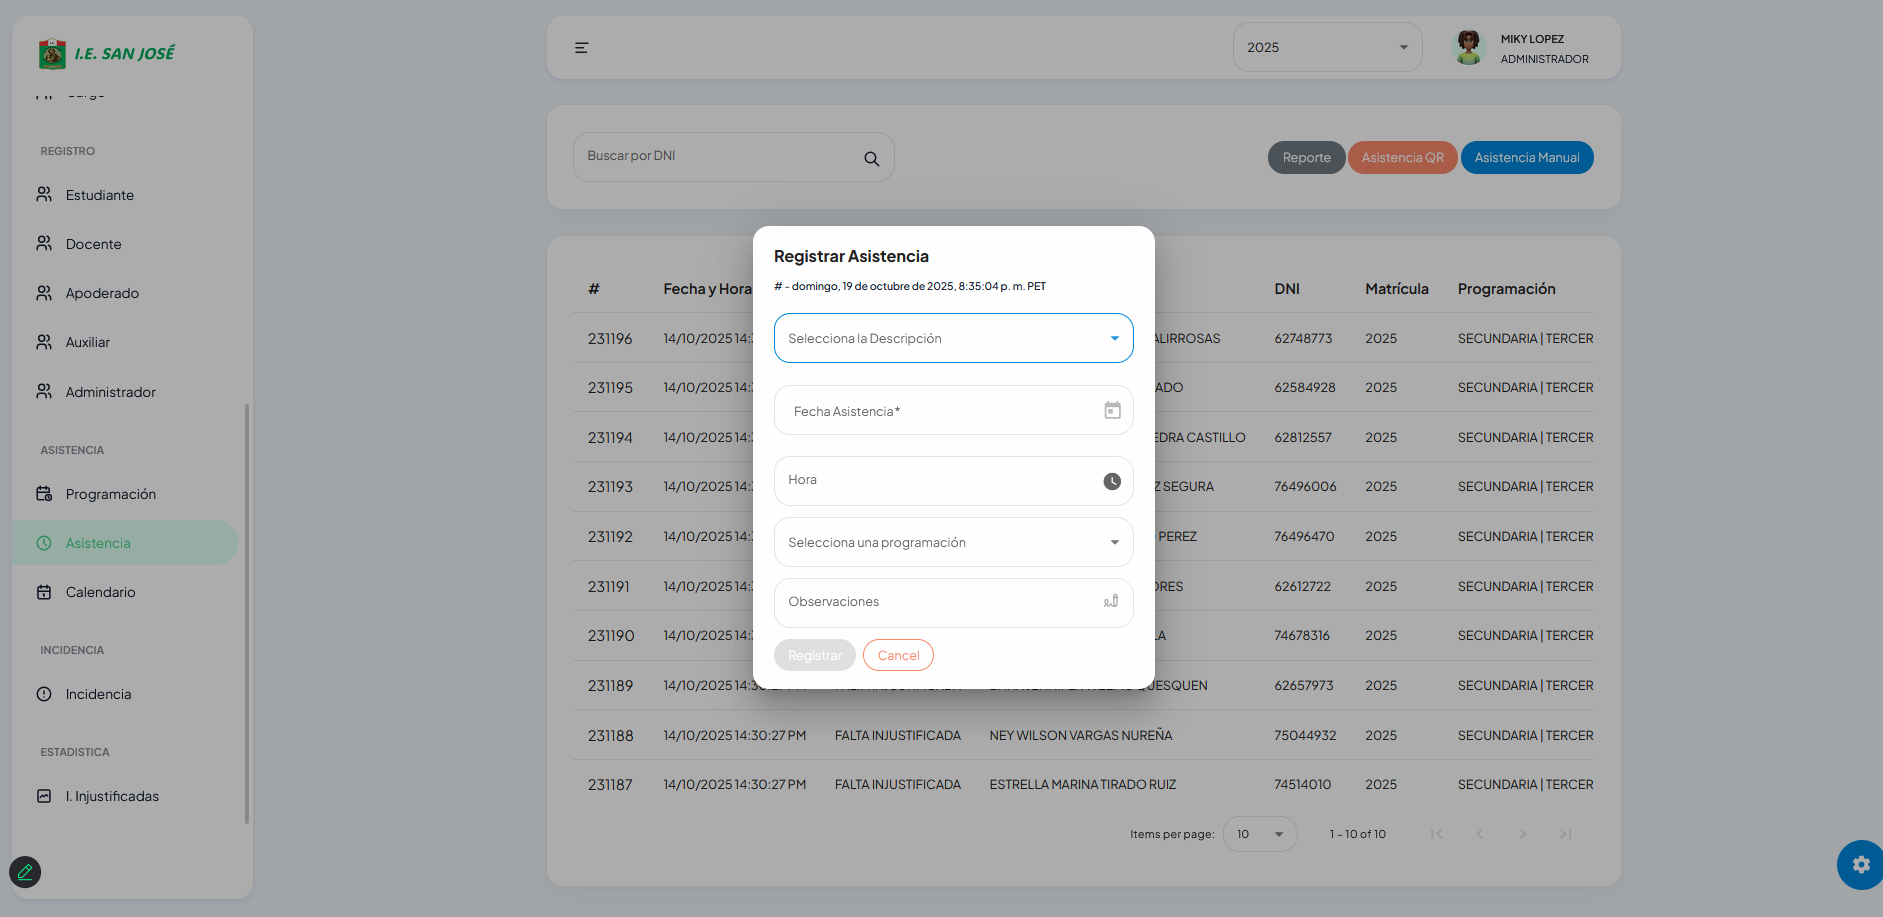The height and width of the screenshot is (917, 1883).
Task: Click the Miky Lopez user avatar
Action: tap(1468, 47)
